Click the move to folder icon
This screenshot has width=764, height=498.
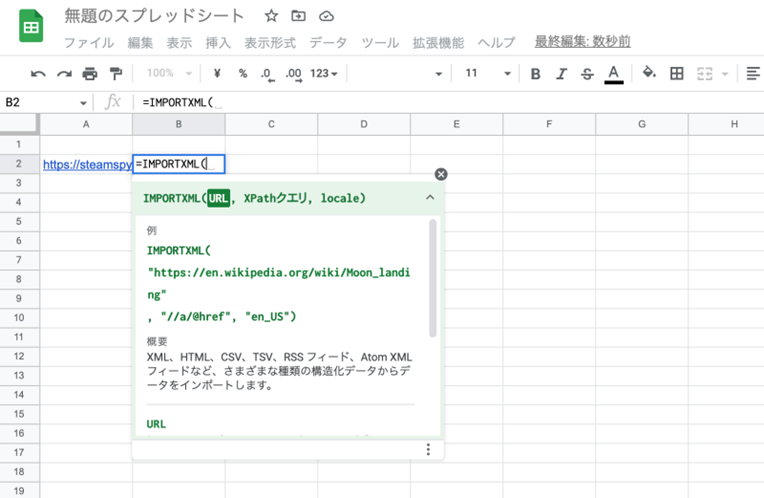pyautogui.click(x=298, y=16)
